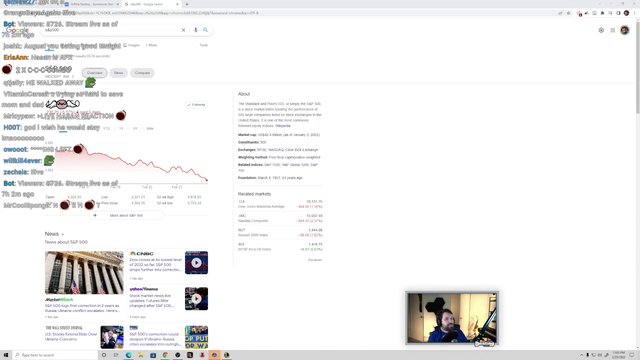Select the News chip
This screenshot has width=640, height=360.
[x=118, y=73]
